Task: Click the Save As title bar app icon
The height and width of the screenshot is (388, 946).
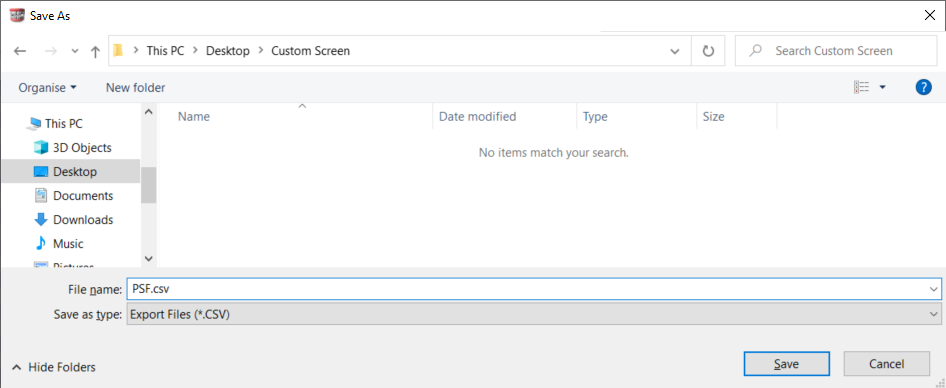Action: click(18, 16)
